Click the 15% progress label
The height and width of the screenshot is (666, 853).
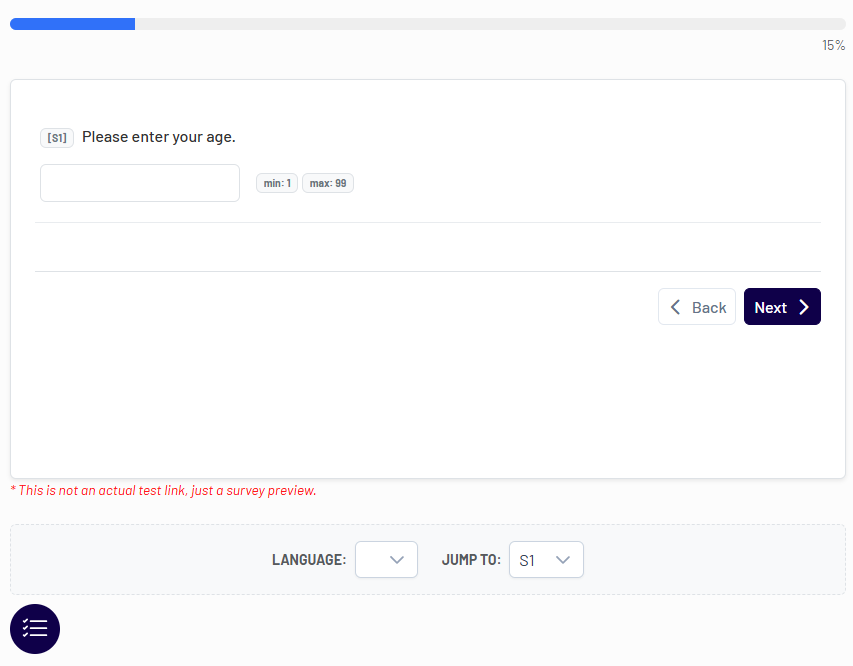coord(833,45)
